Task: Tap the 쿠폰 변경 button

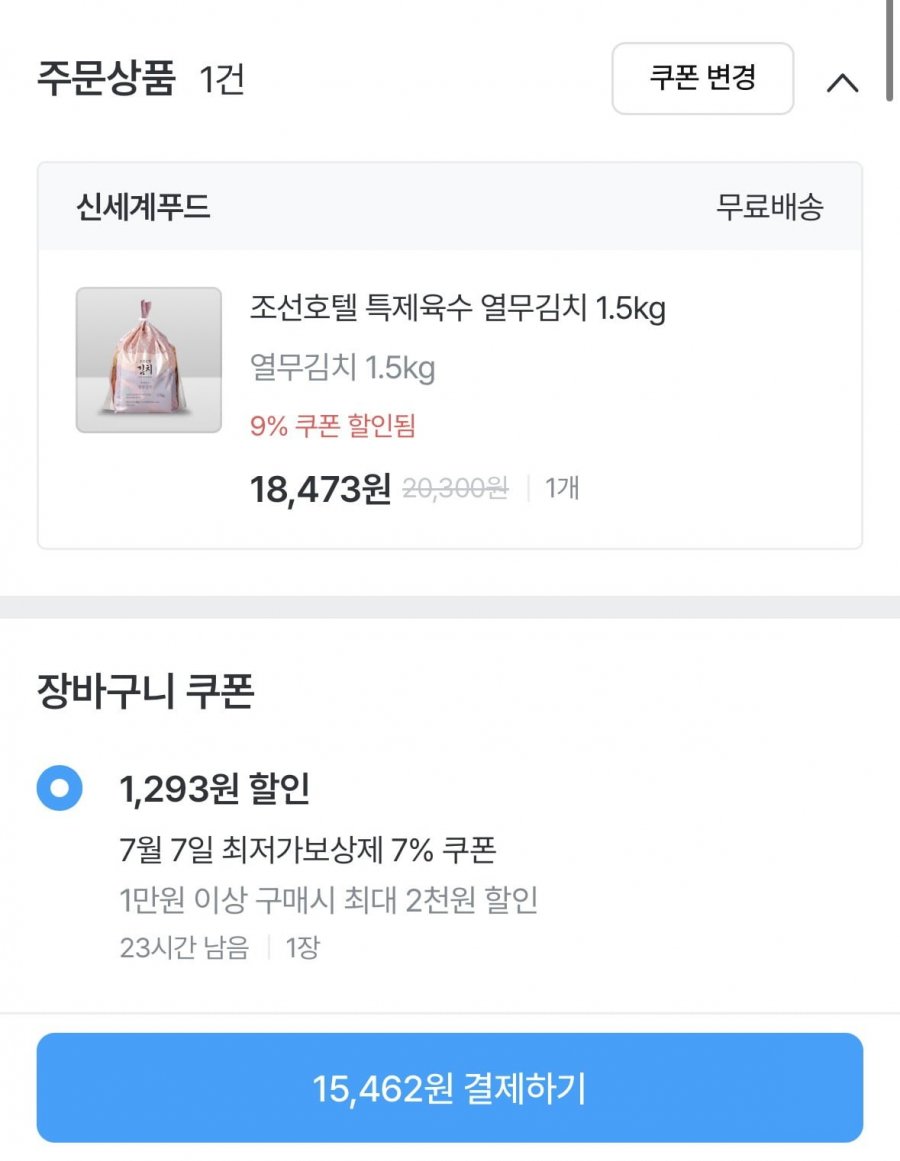Action: click(x=702, y=78)
